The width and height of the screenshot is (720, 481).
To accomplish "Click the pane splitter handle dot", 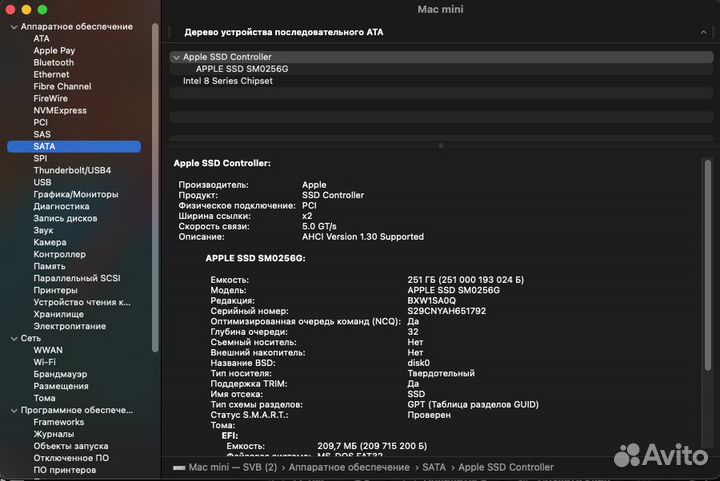I will (x=441, y=145).
